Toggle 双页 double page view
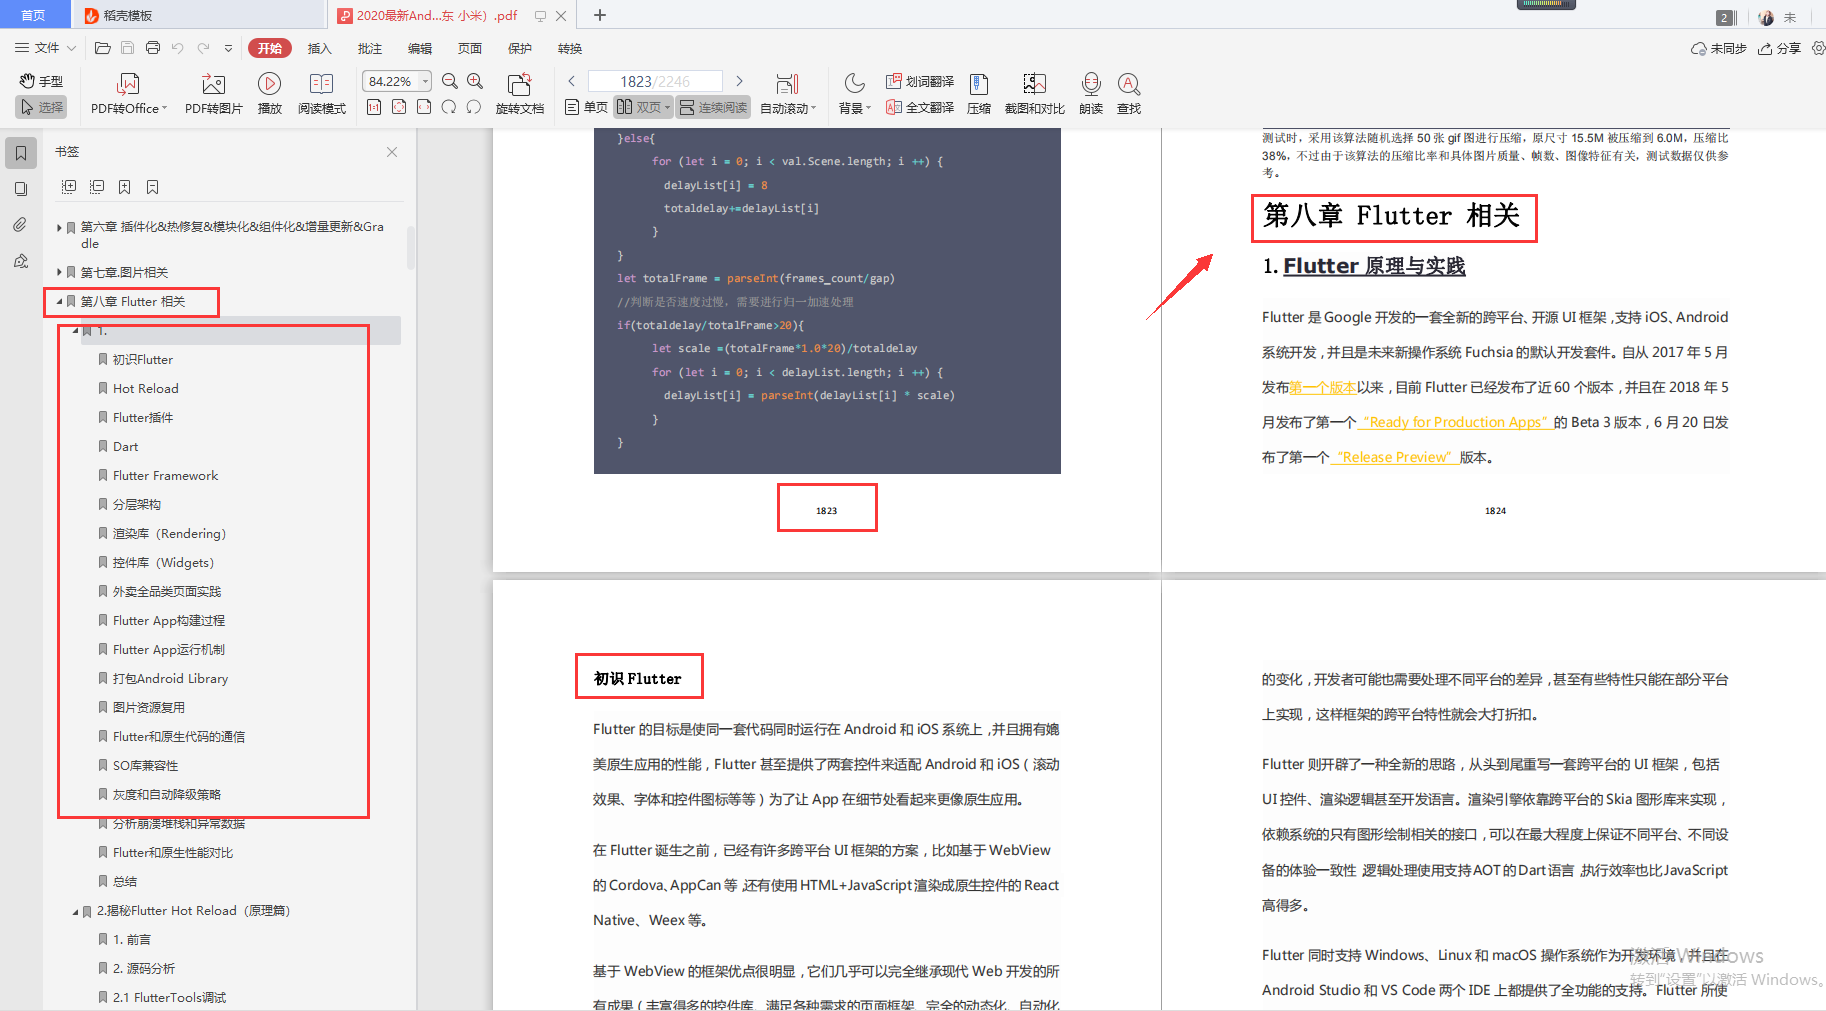Screen dimensions: 1826x1011 (x=643, y=107)
